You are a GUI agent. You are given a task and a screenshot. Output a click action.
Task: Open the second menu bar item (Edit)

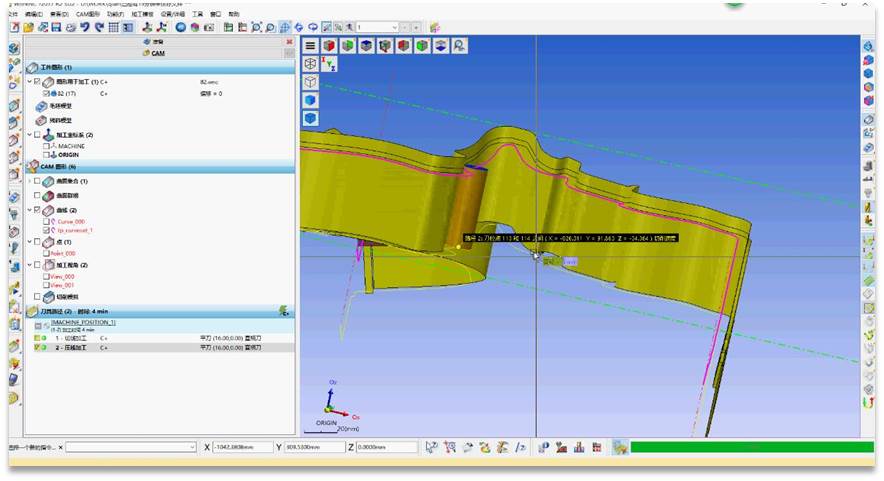pos(33,14)
